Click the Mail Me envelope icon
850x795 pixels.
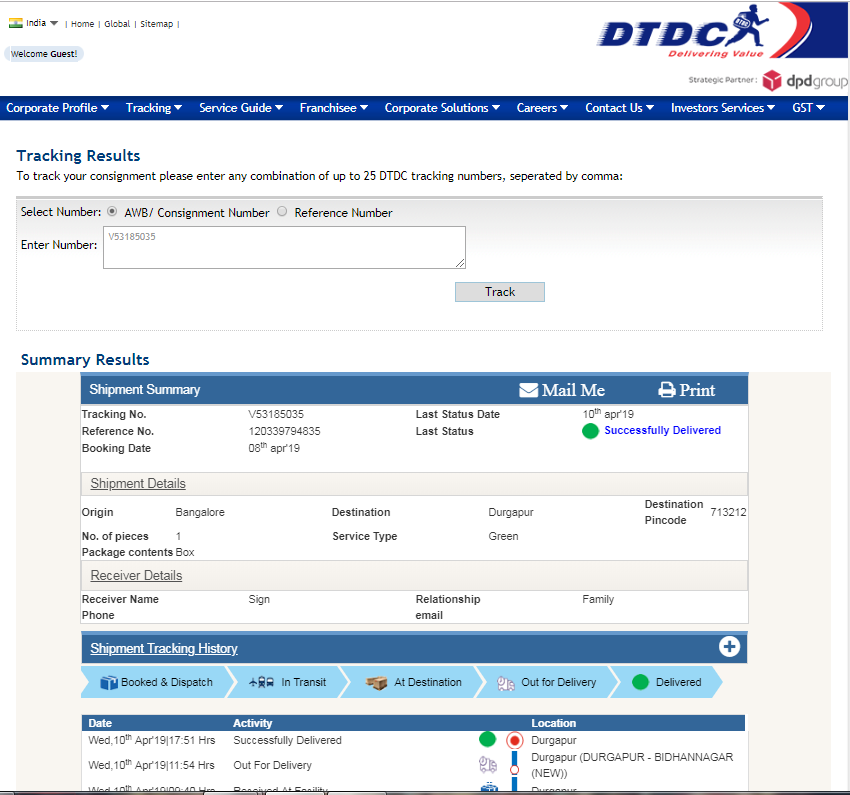pos(529,390)
